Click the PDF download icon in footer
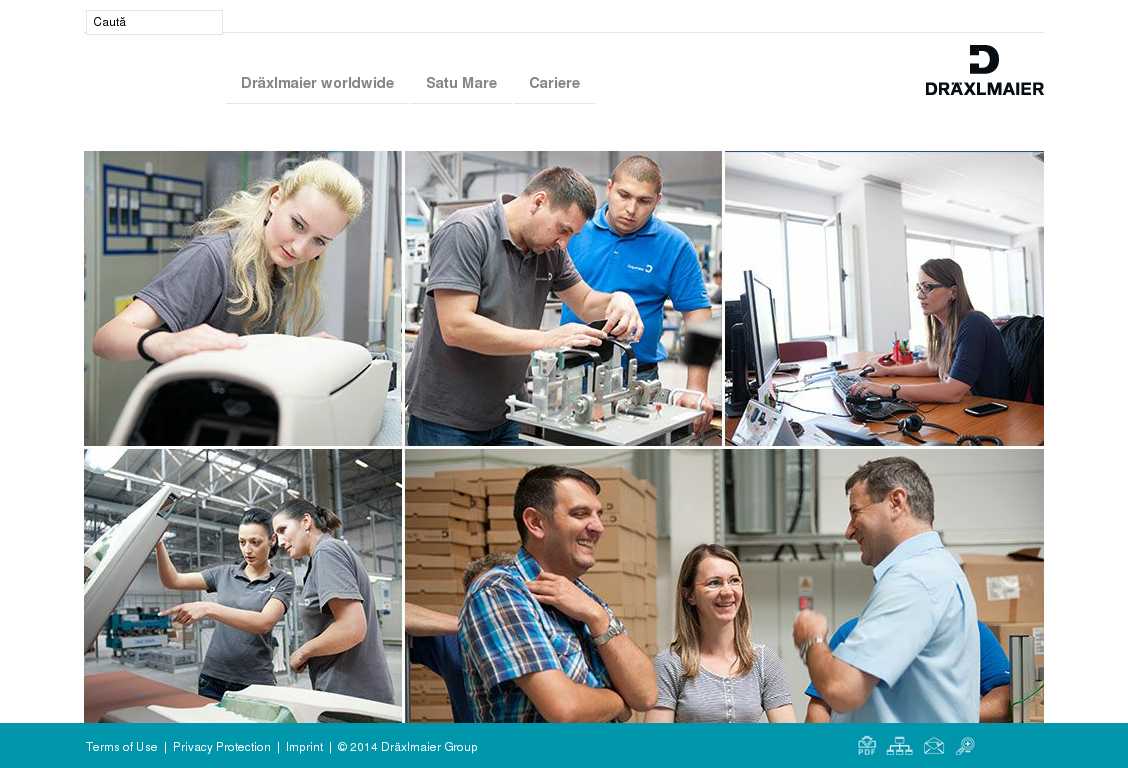 click(867, 746)
